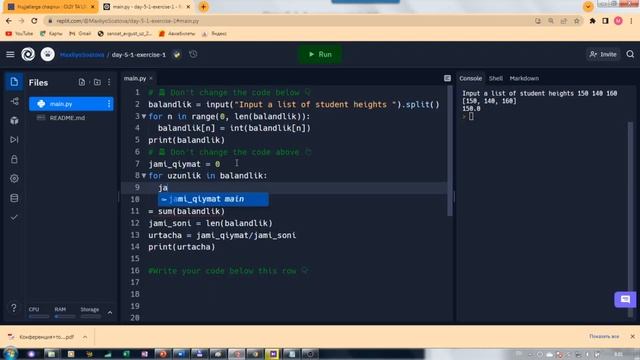Close the downloads bar
Viewport: 640px width, 360px height.
[632, 337]
